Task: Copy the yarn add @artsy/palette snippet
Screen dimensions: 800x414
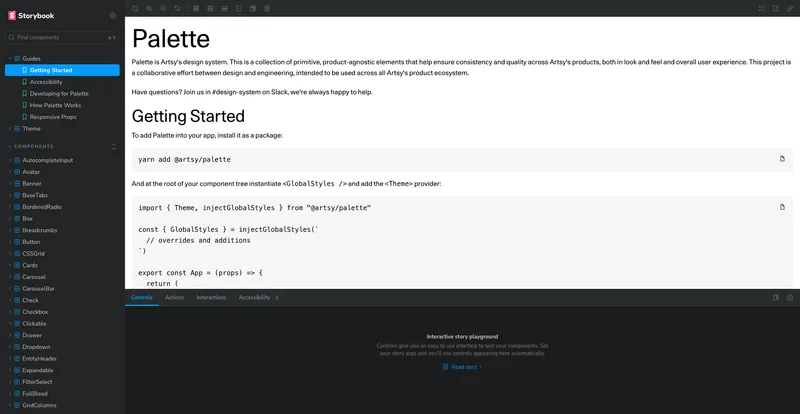Action: coord(782,159)
